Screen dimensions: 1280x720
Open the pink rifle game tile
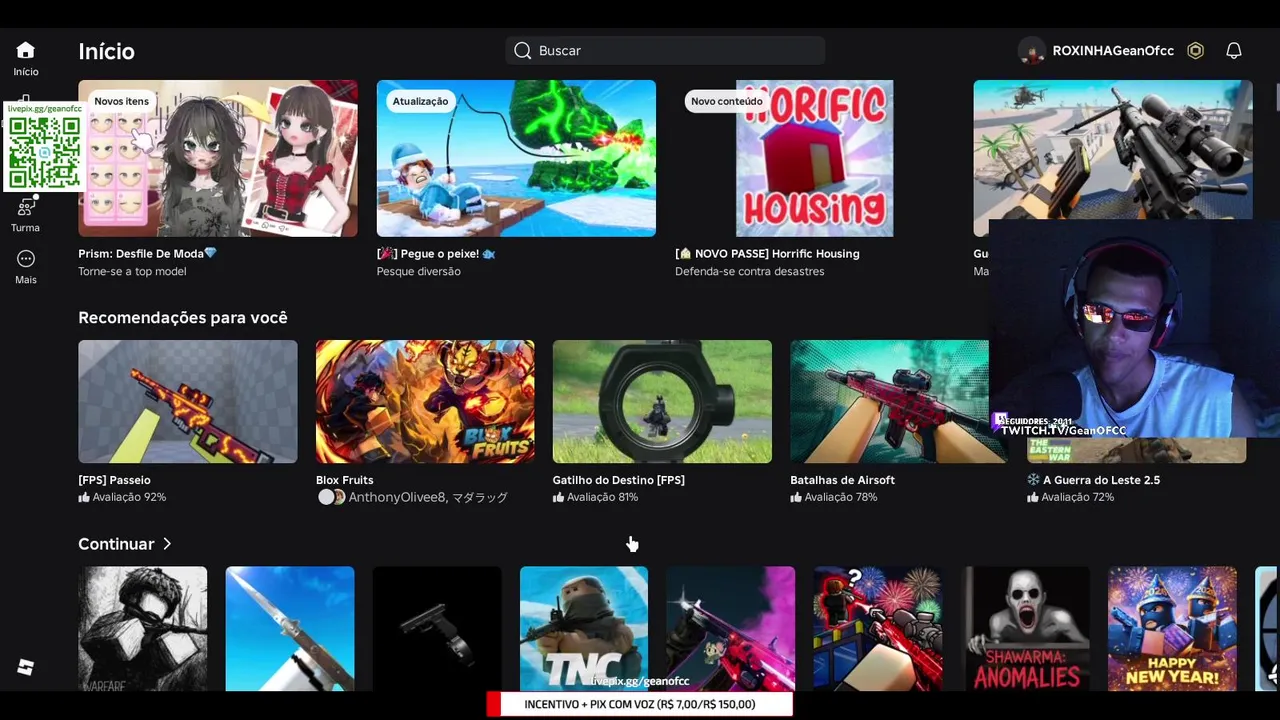pyautogui.click(x=731, y=629)
